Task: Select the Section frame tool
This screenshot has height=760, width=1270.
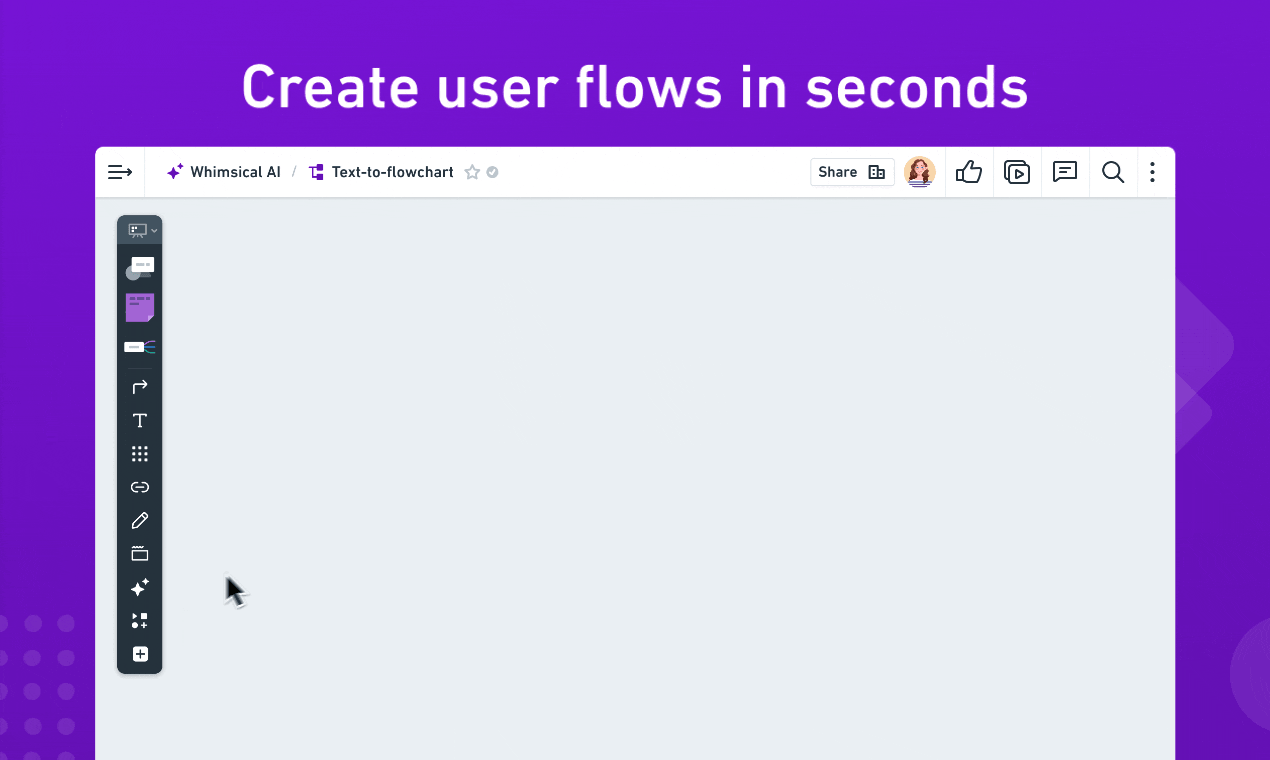Action: pos(140,553)
